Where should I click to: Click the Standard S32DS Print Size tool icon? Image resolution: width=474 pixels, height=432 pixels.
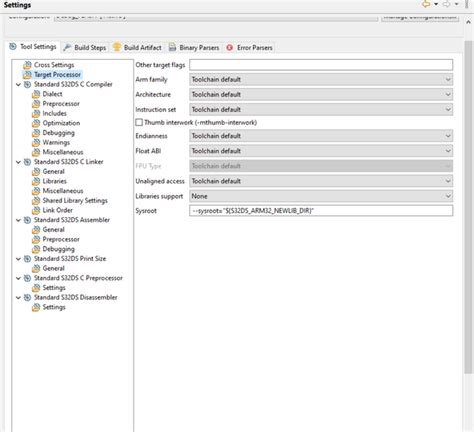tap(27, 259)
